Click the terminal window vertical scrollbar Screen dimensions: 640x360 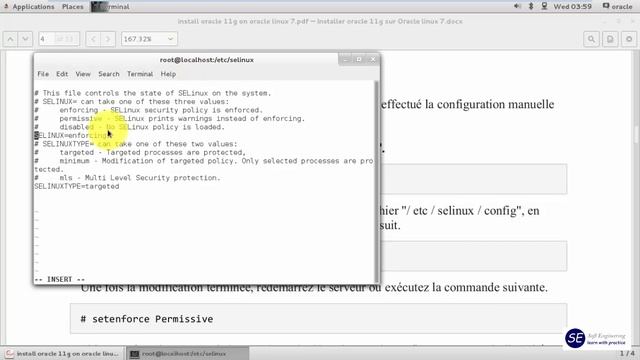[x=376, y=182]
